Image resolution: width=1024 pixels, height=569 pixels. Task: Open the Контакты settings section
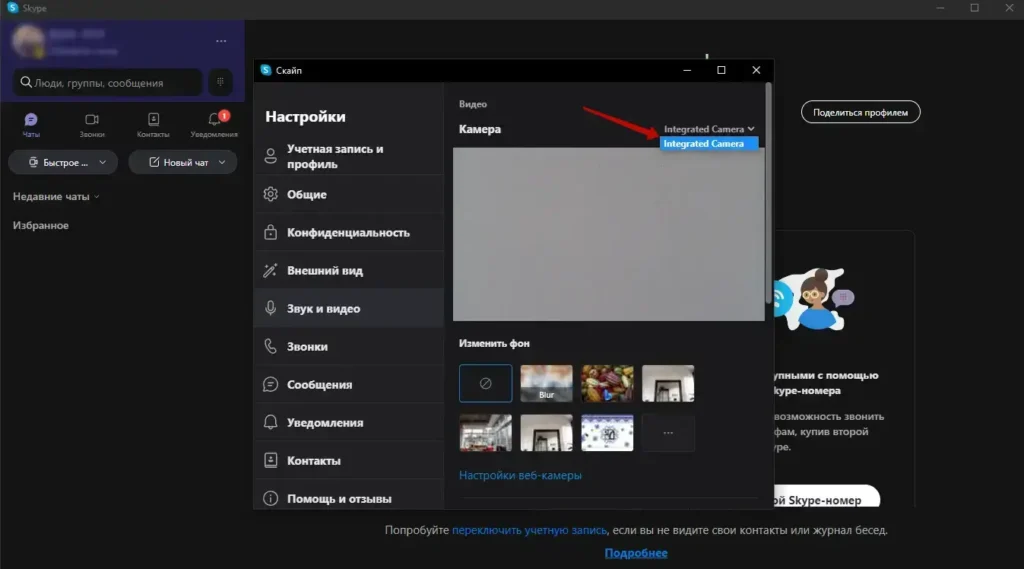pyautogui.click(x=349, y=460)
